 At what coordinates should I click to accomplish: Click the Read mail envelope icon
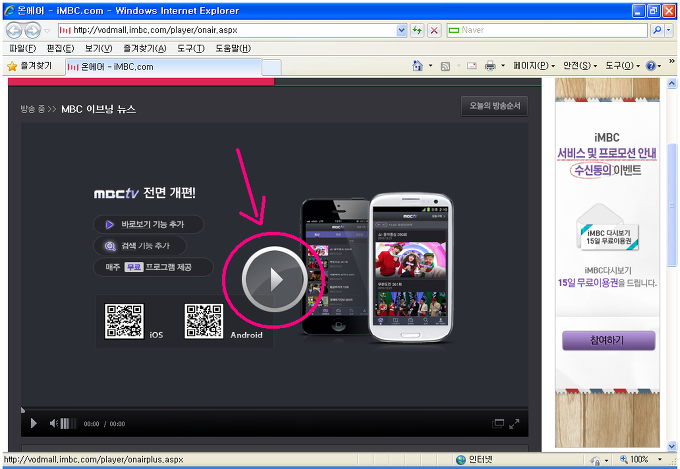pyautogui.click(x=472, y=66)
